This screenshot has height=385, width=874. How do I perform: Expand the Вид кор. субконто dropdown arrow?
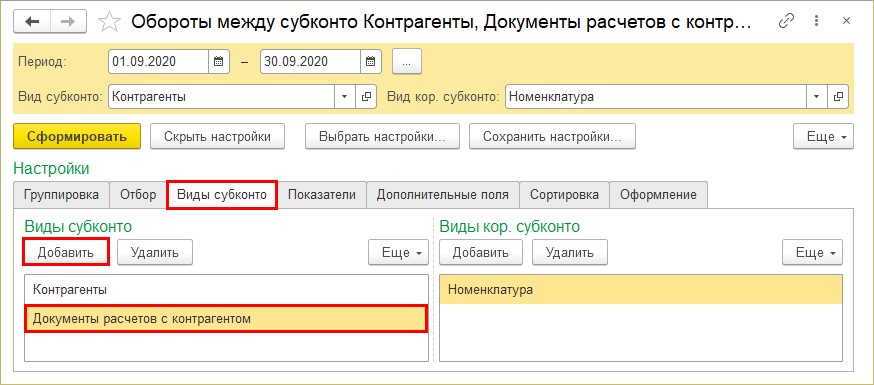point(817,96)
